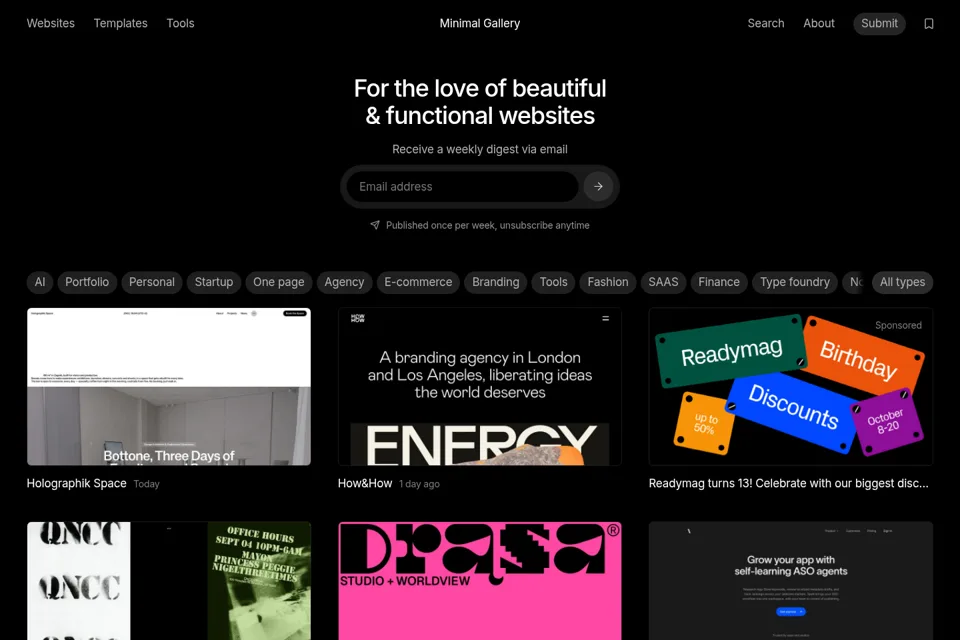The width and height of the screenshot is (960, 640).
Task: Open the self-learning ASO agents thumbnail
Action: click(791, 581)
